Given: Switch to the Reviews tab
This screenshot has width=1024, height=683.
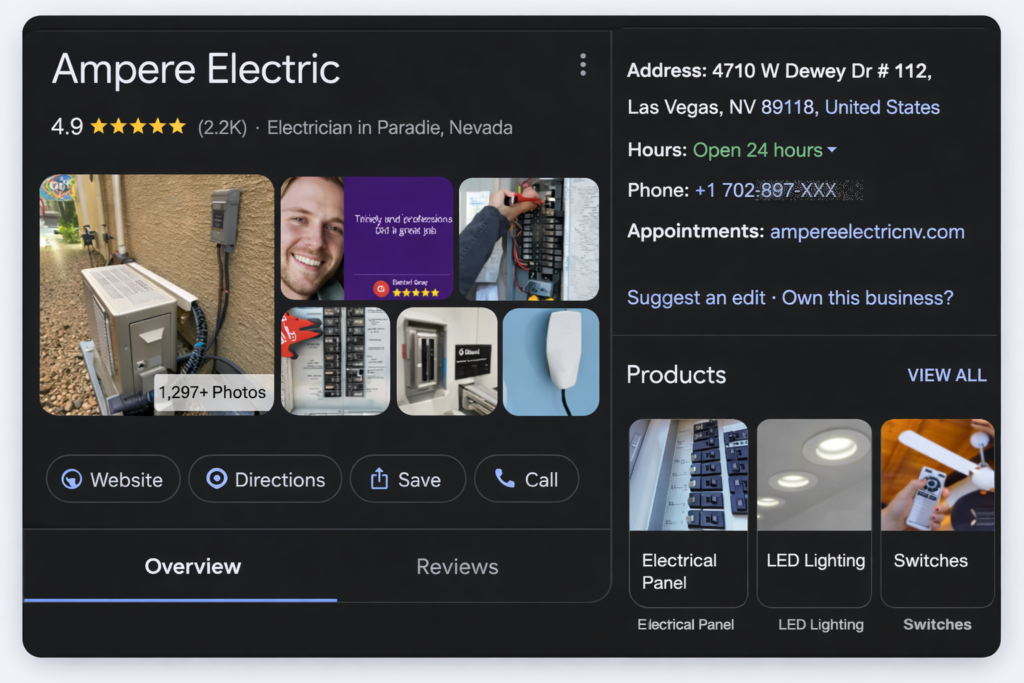Looking at the screenshot, I should click(x=457, y=567).
